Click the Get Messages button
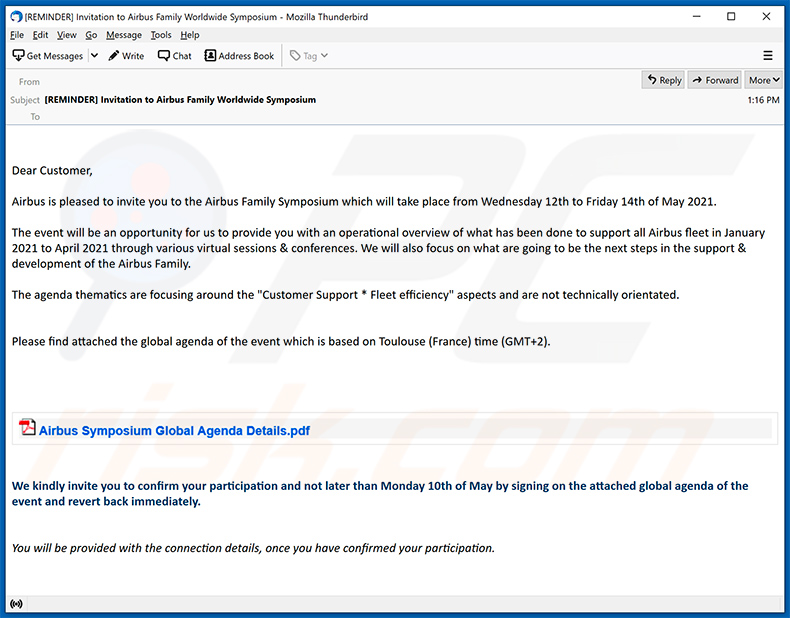The image size is (790, 618). (48, 56)
